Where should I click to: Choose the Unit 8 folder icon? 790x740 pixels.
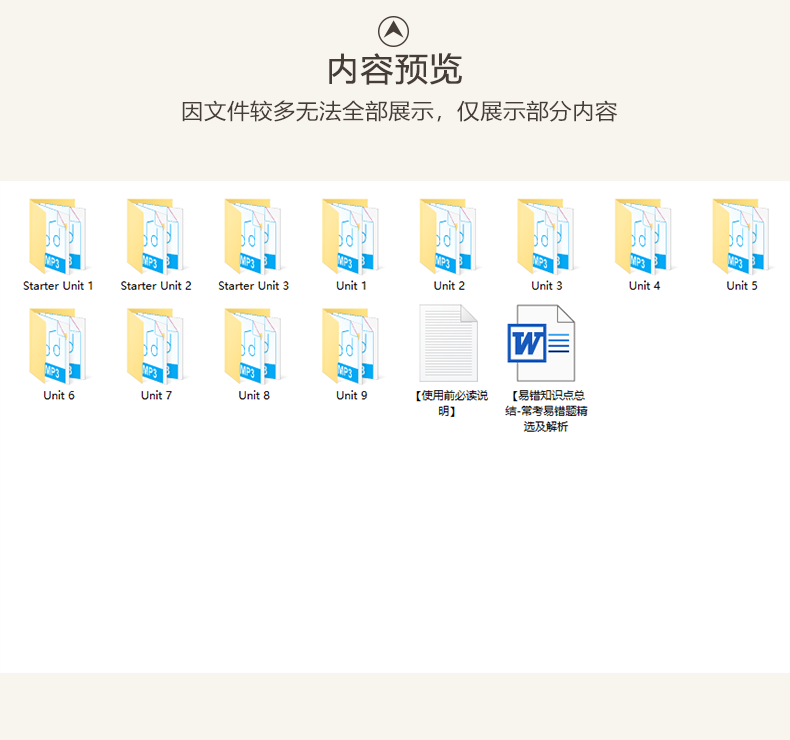[x=253, y=346]
